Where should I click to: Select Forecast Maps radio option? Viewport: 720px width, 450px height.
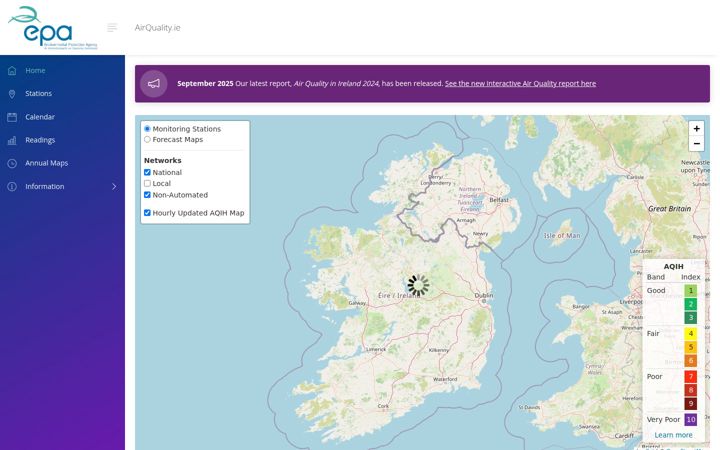(147, 140)
